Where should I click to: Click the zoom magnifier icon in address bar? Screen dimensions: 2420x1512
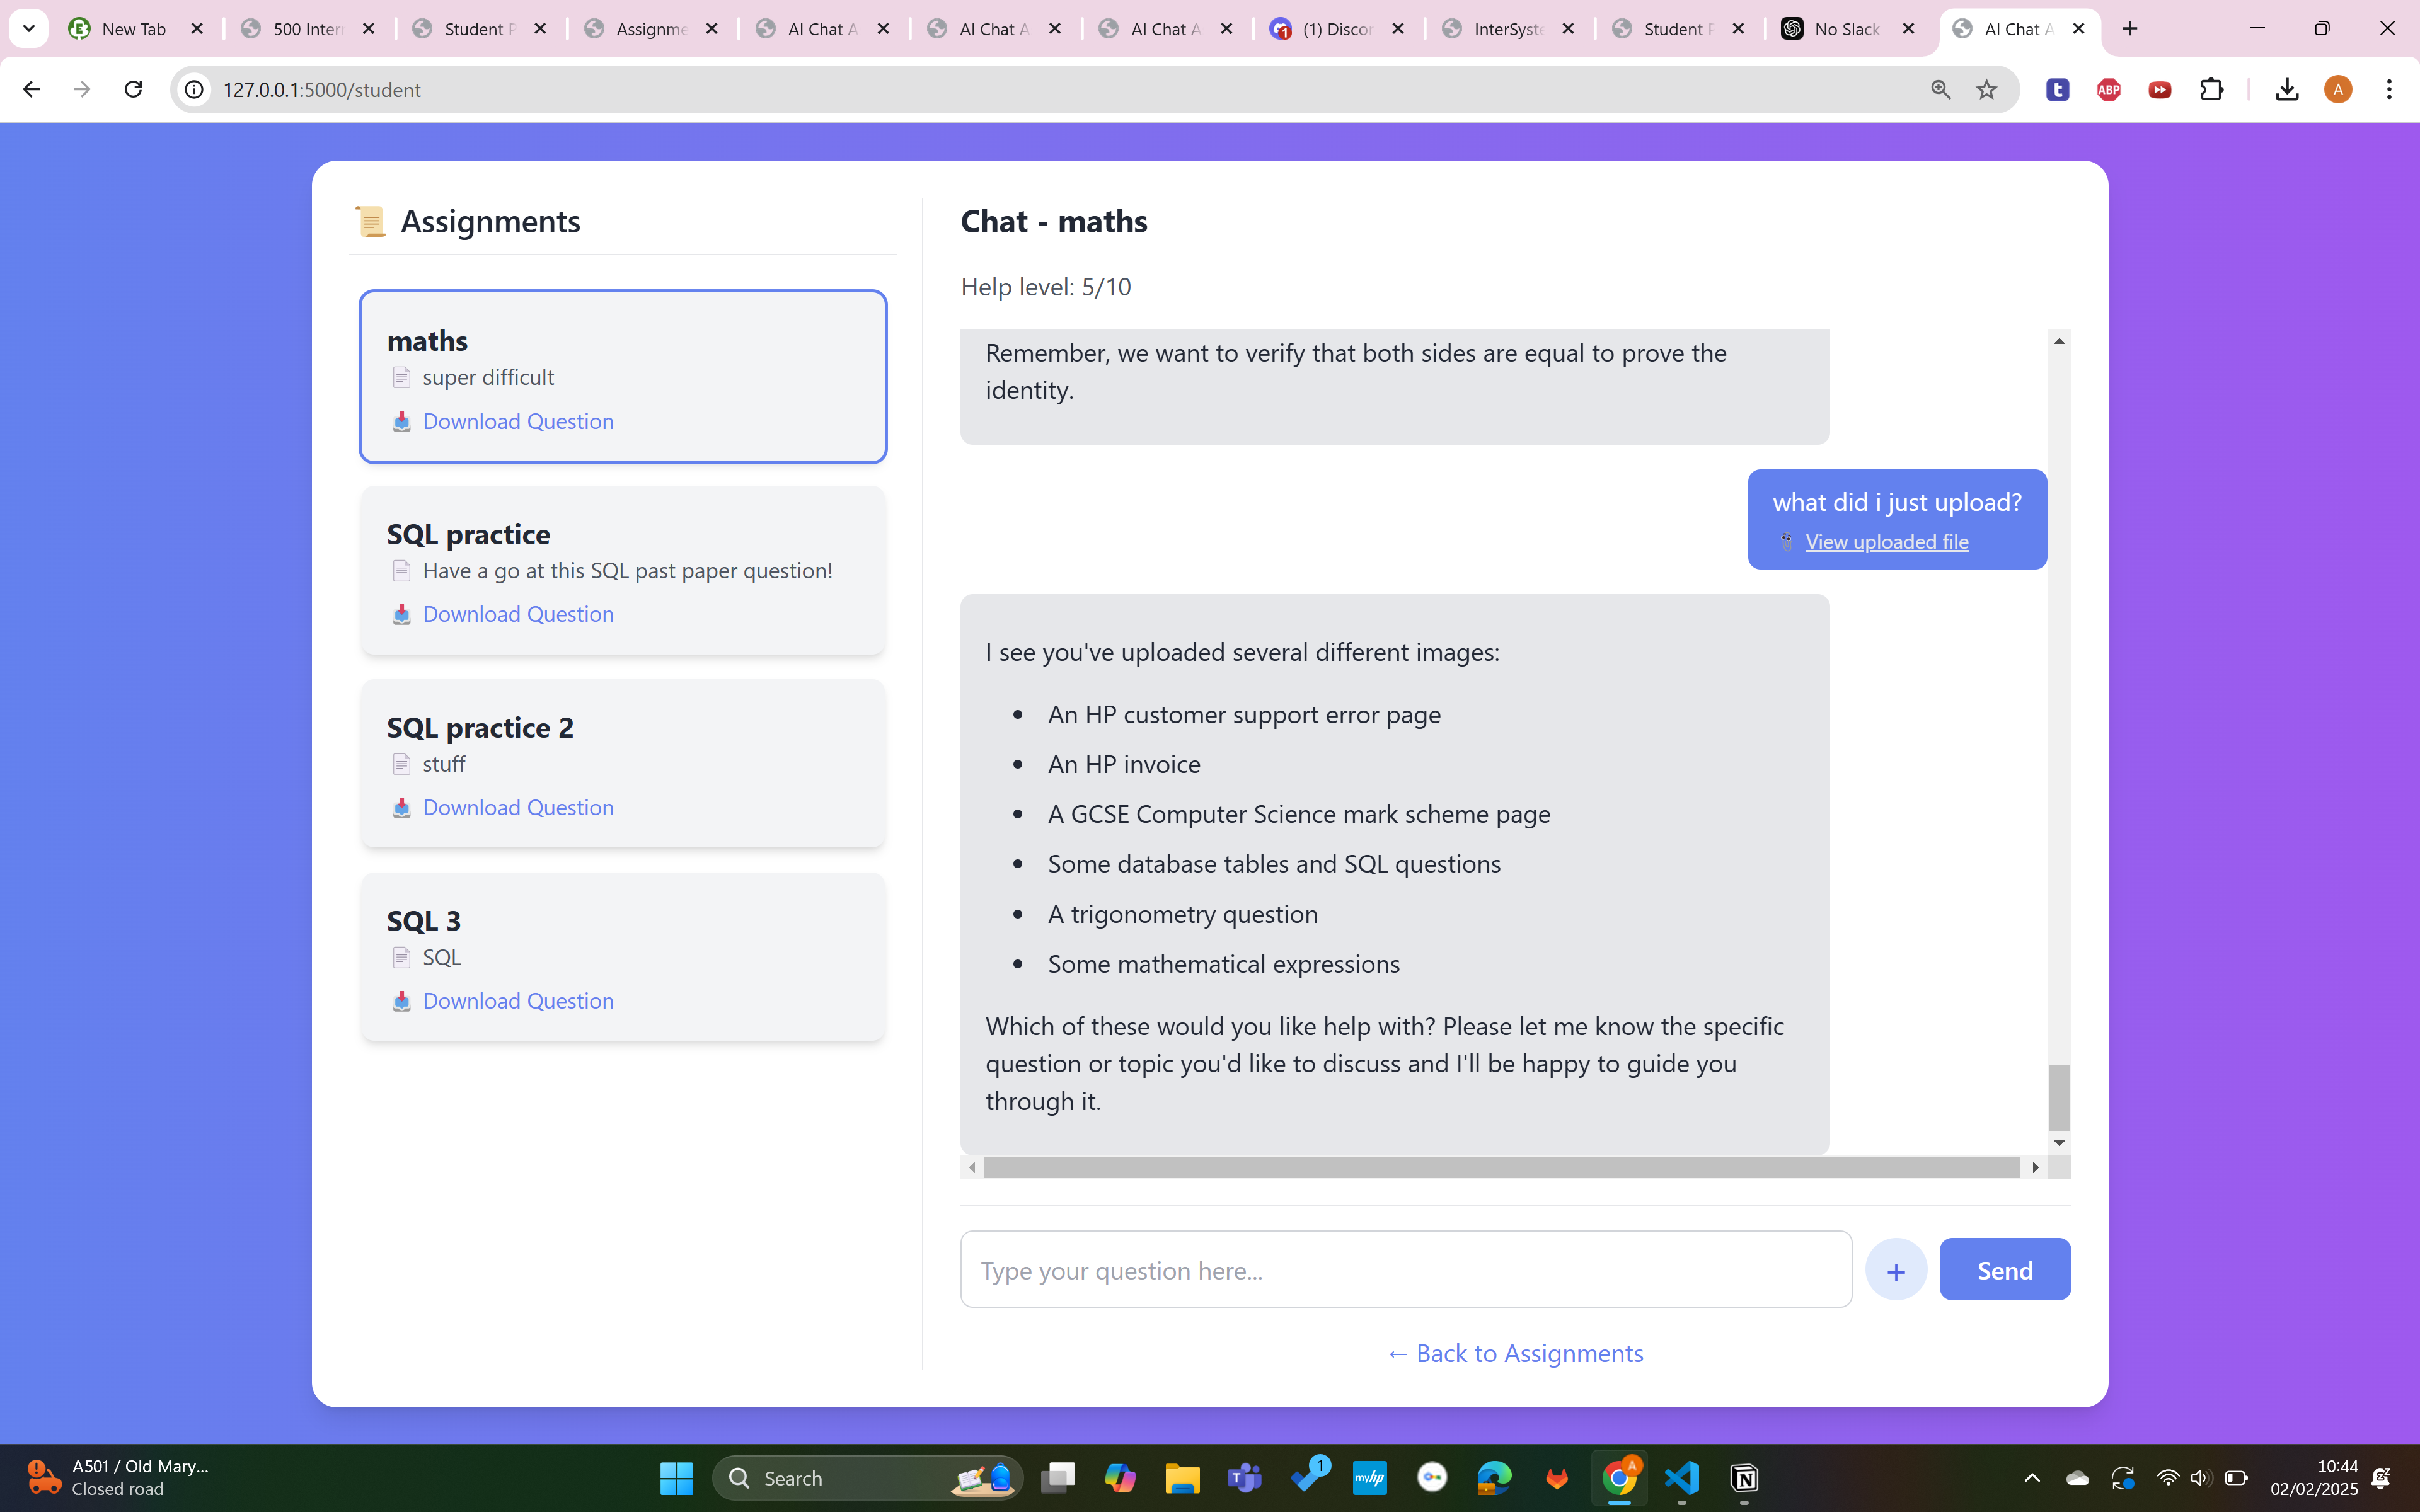1940,89
